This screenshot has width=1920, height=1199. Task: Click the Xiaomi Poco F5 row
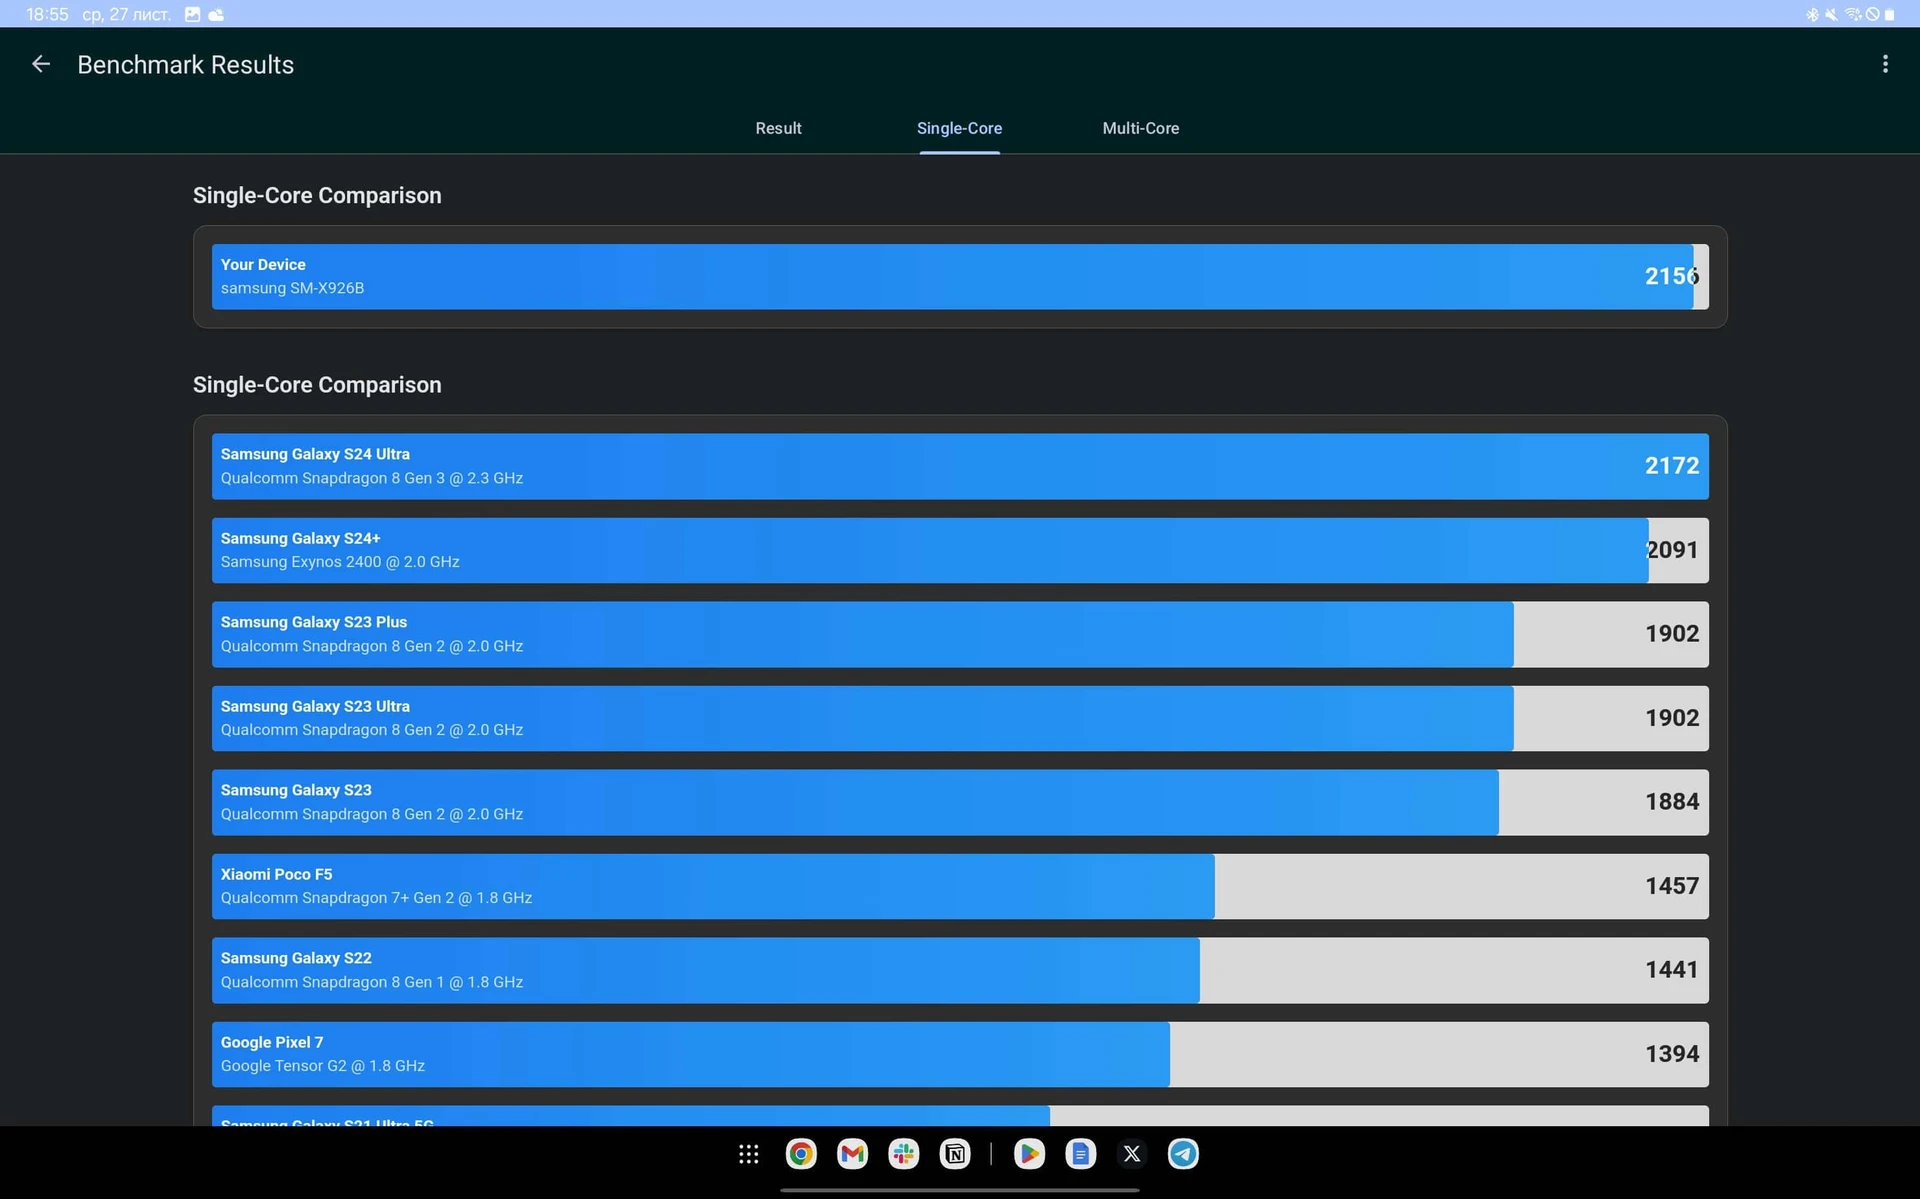point(960,886)
